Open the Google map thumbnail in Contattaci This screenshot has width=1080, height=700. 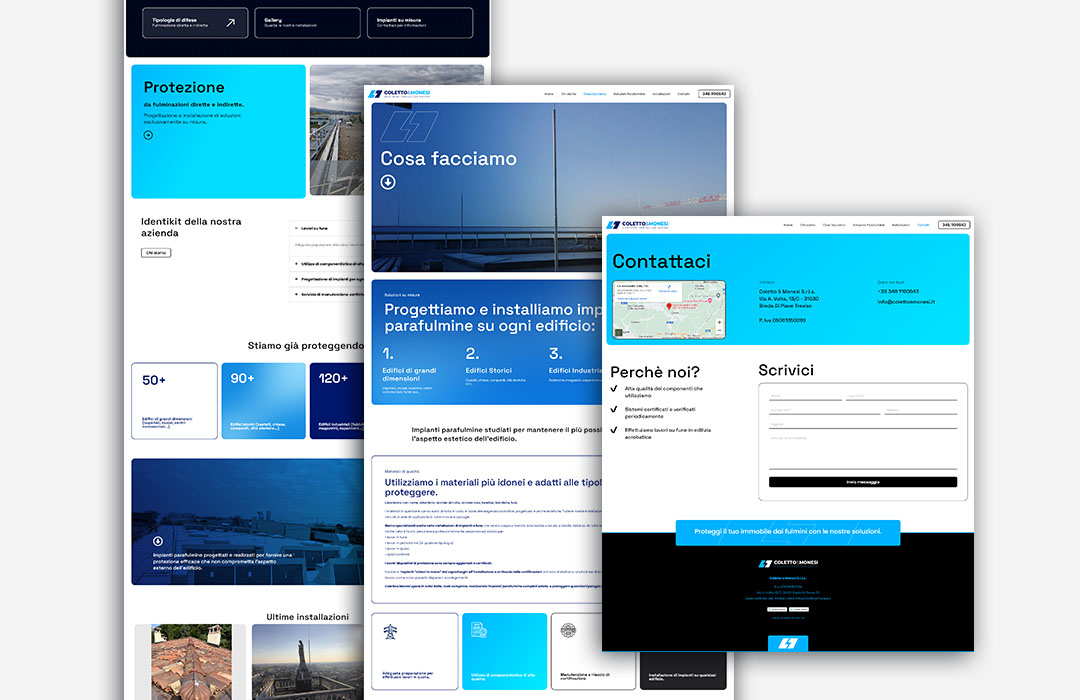pos(669,309)
